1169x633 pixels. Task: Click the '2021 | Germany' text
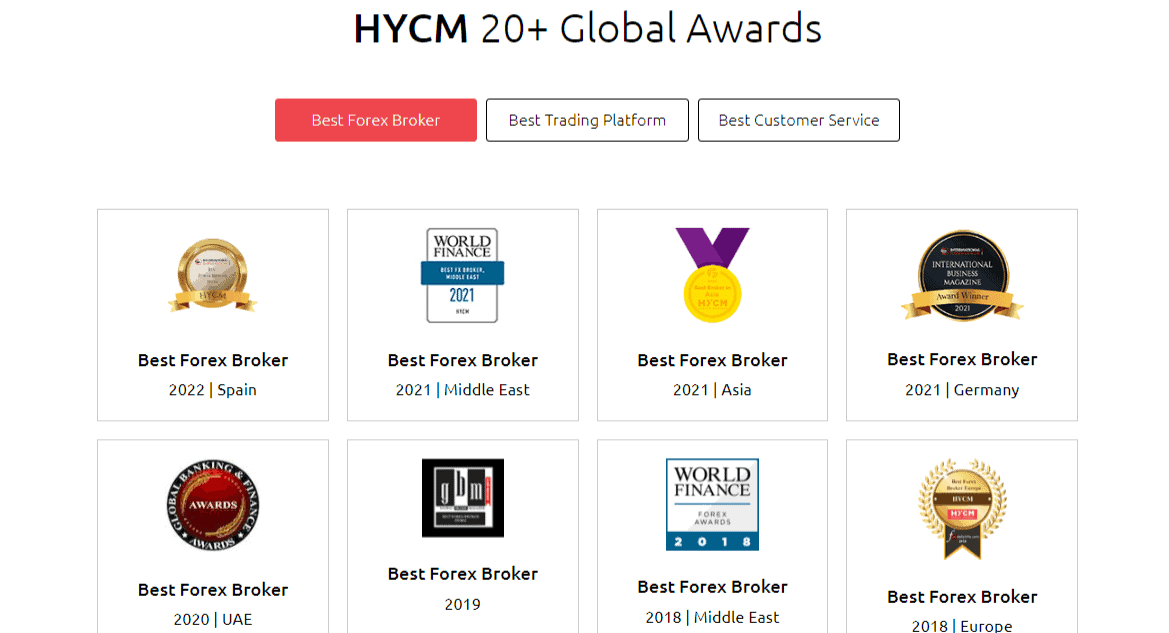[962, 390]
